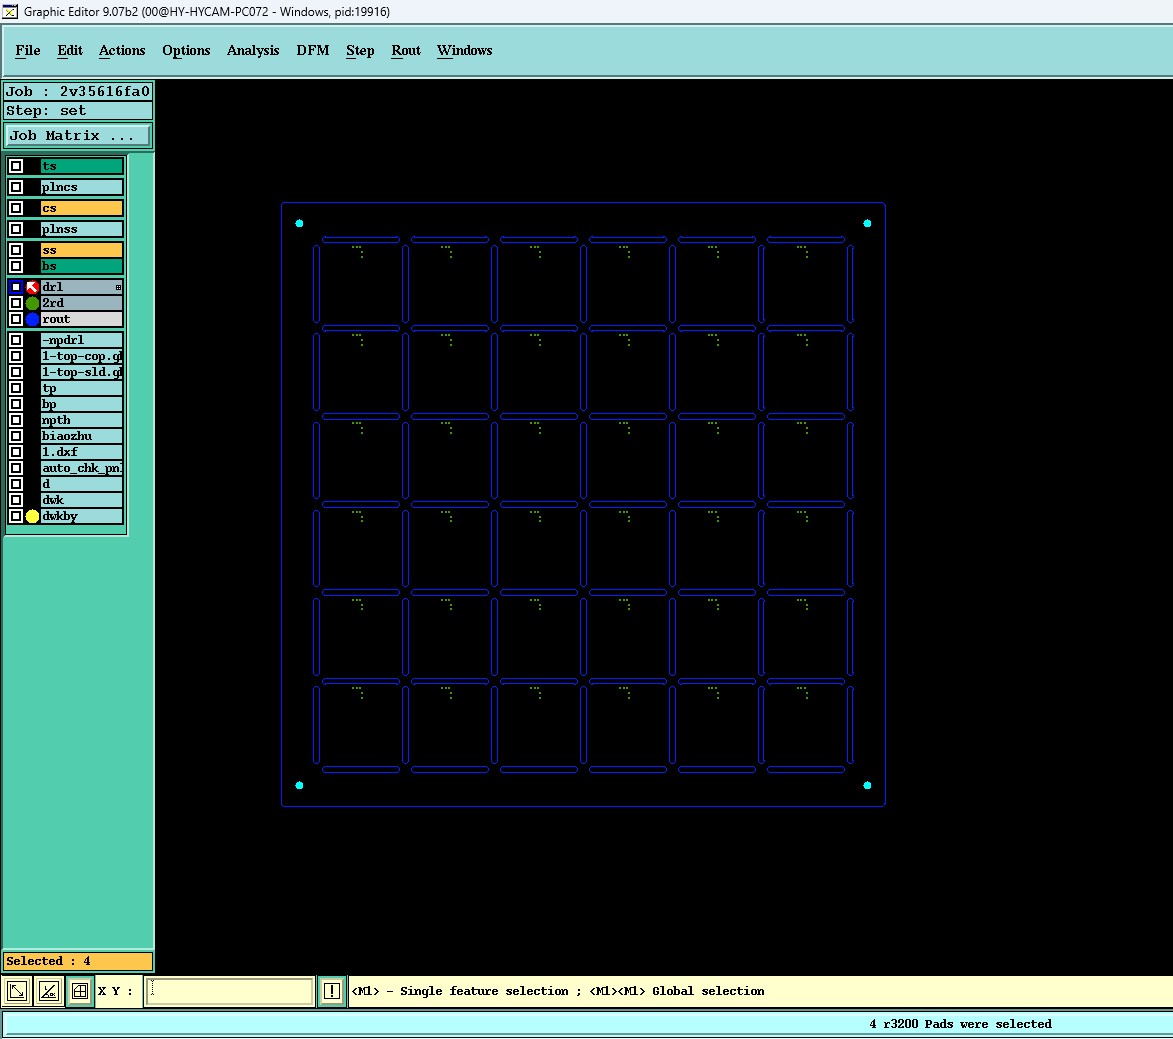Screen dimensions: 1173x1039
Task: Open the Job Matrix button
Action: point(78,135)
